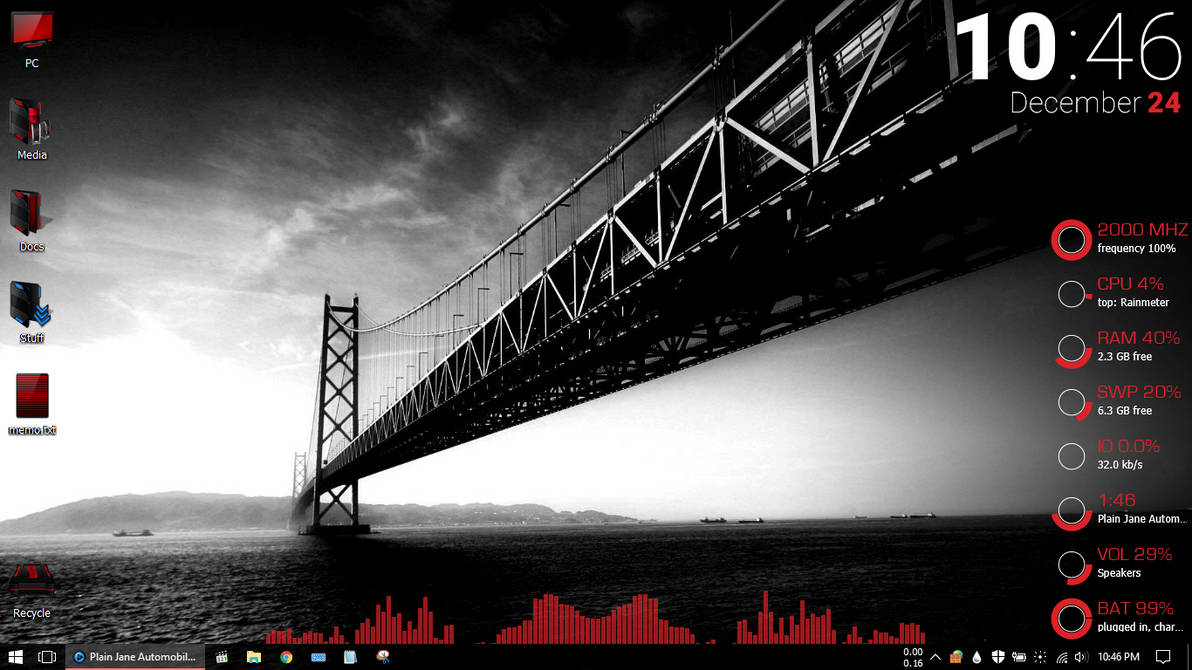Click the plugged in, char... battery label

click(x=1140, y=627)
